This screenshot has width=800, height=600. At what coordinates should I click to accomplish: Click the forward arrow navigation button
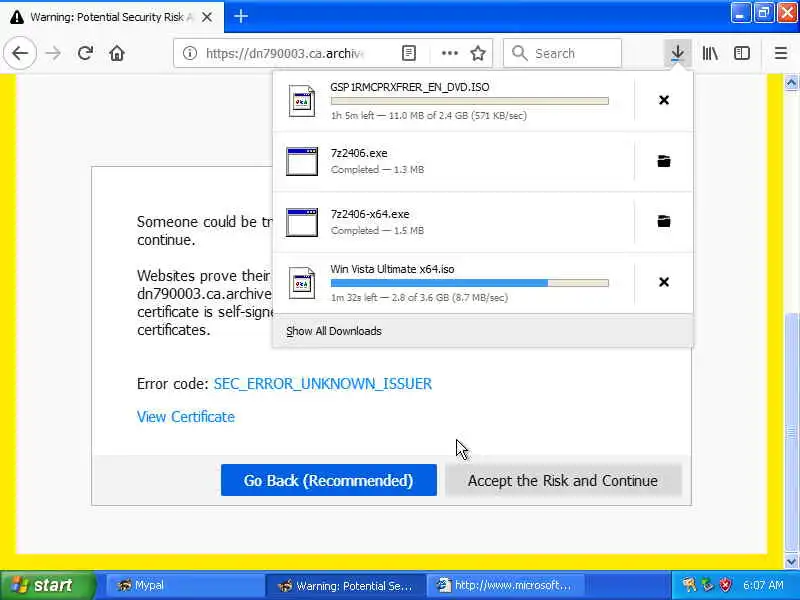53,53
